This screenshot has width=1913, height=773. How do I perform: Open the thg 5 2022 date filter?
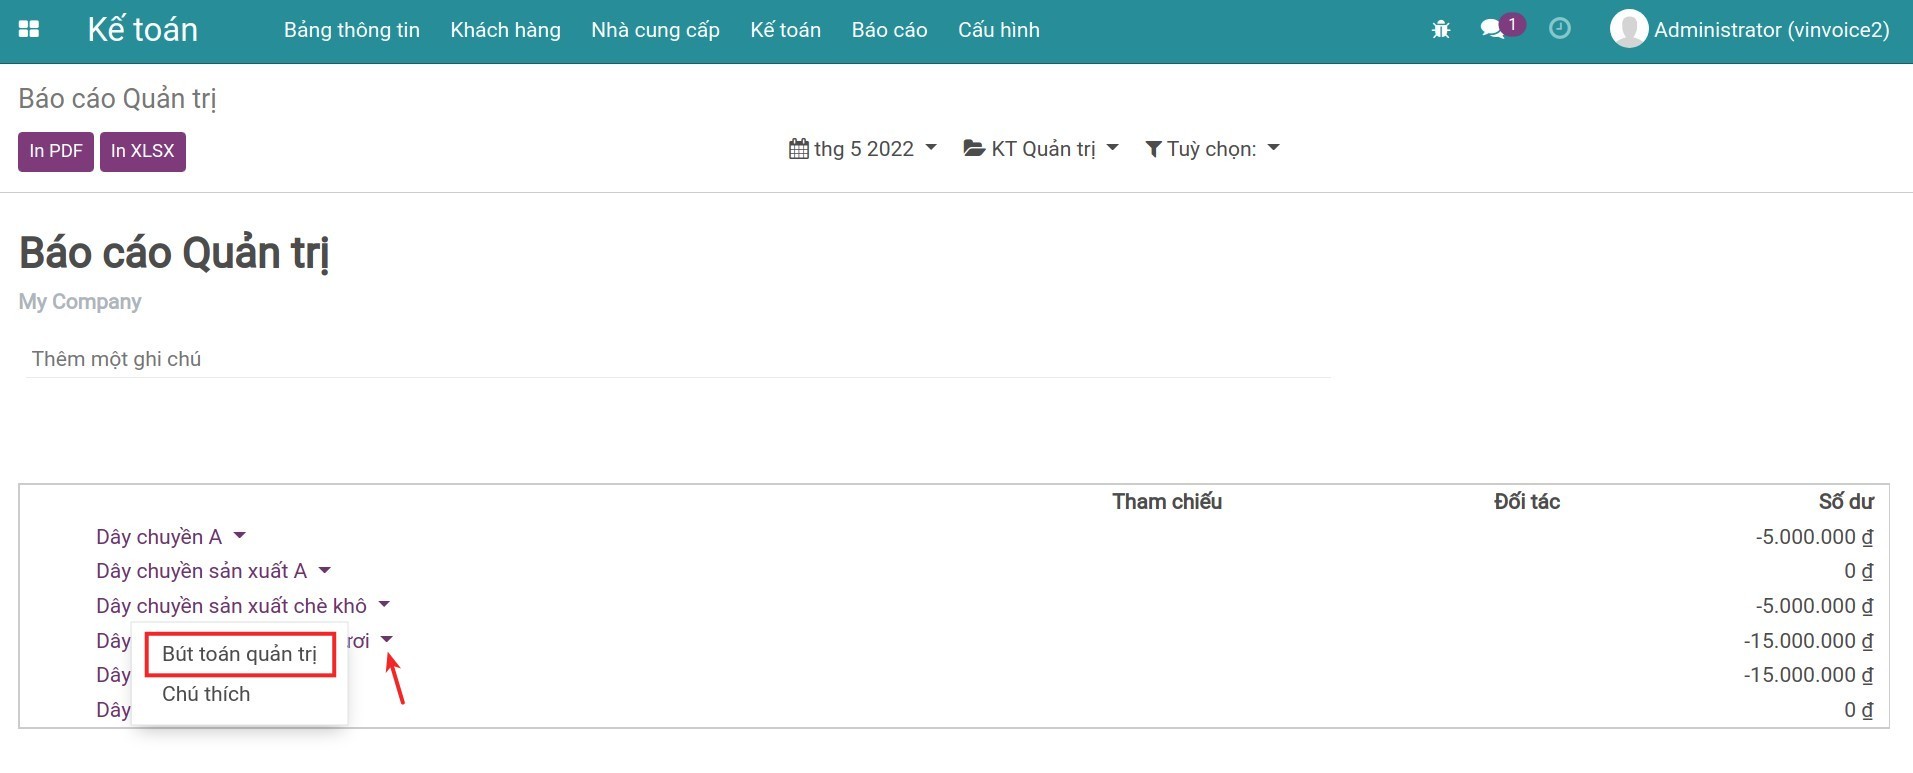pos(862,149)
